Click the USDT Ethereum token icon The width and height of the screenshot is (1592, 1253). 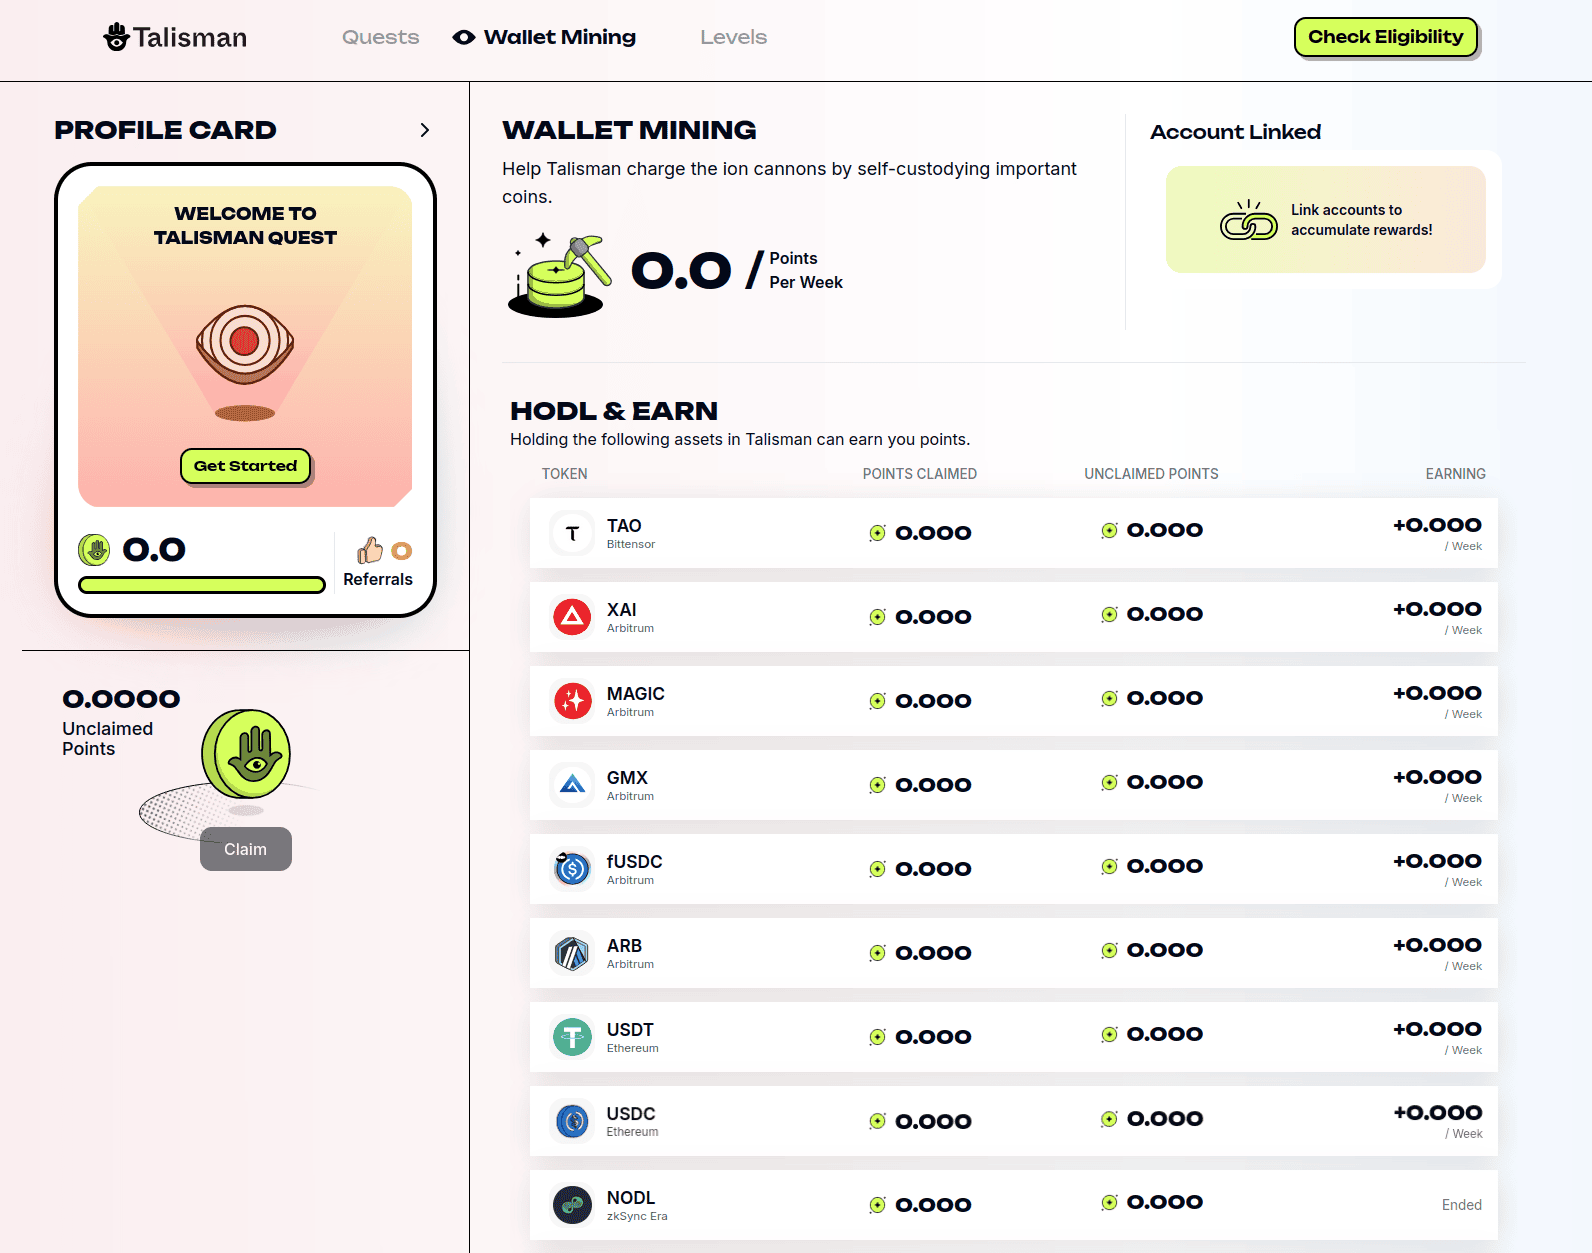(x=572, y=1037)
